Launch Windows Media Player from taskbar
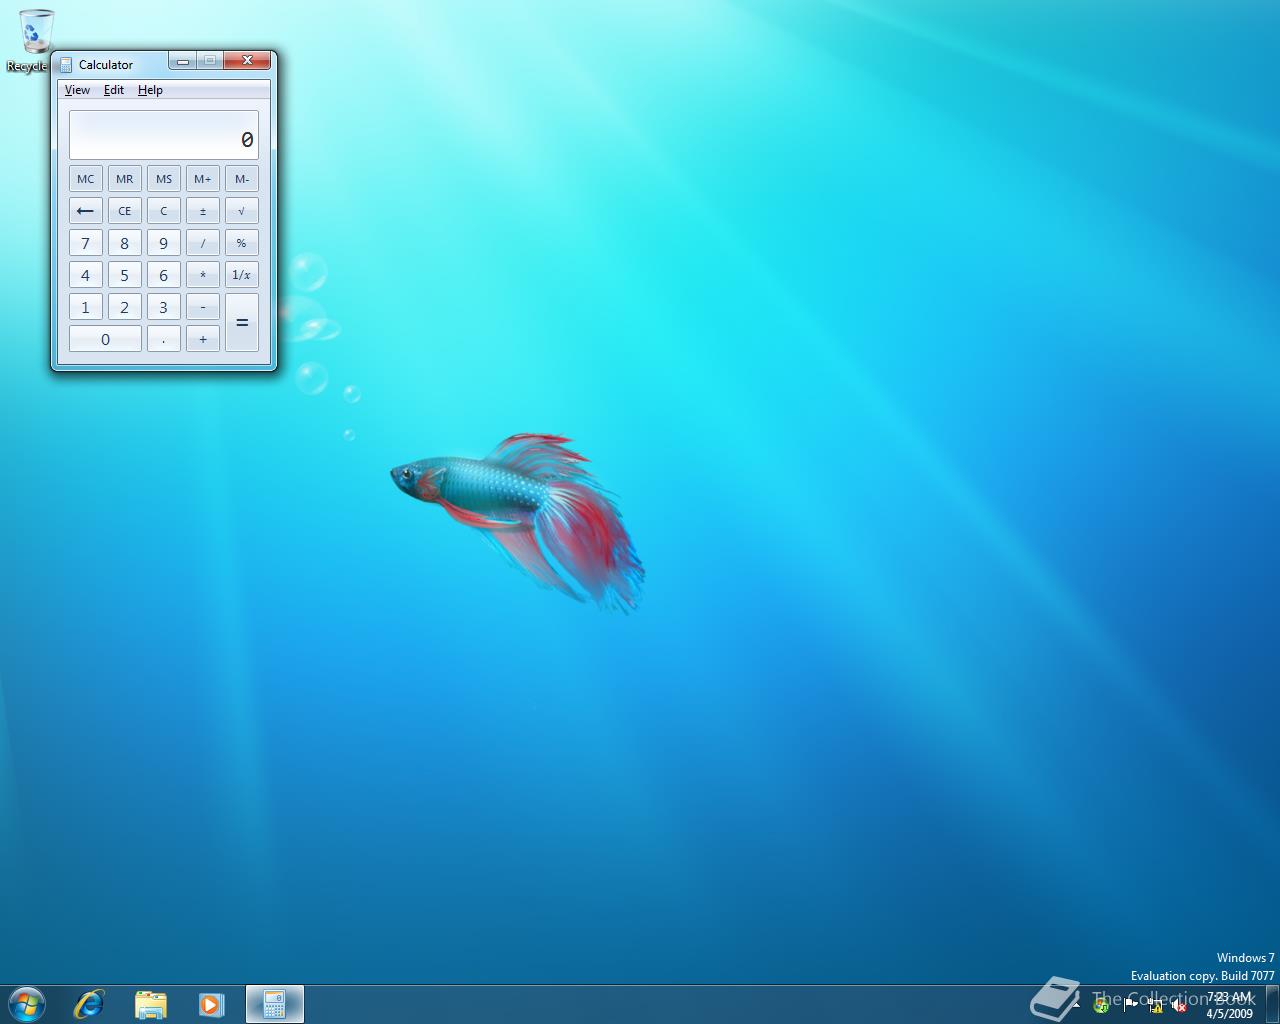 [x=211, y=1004]
